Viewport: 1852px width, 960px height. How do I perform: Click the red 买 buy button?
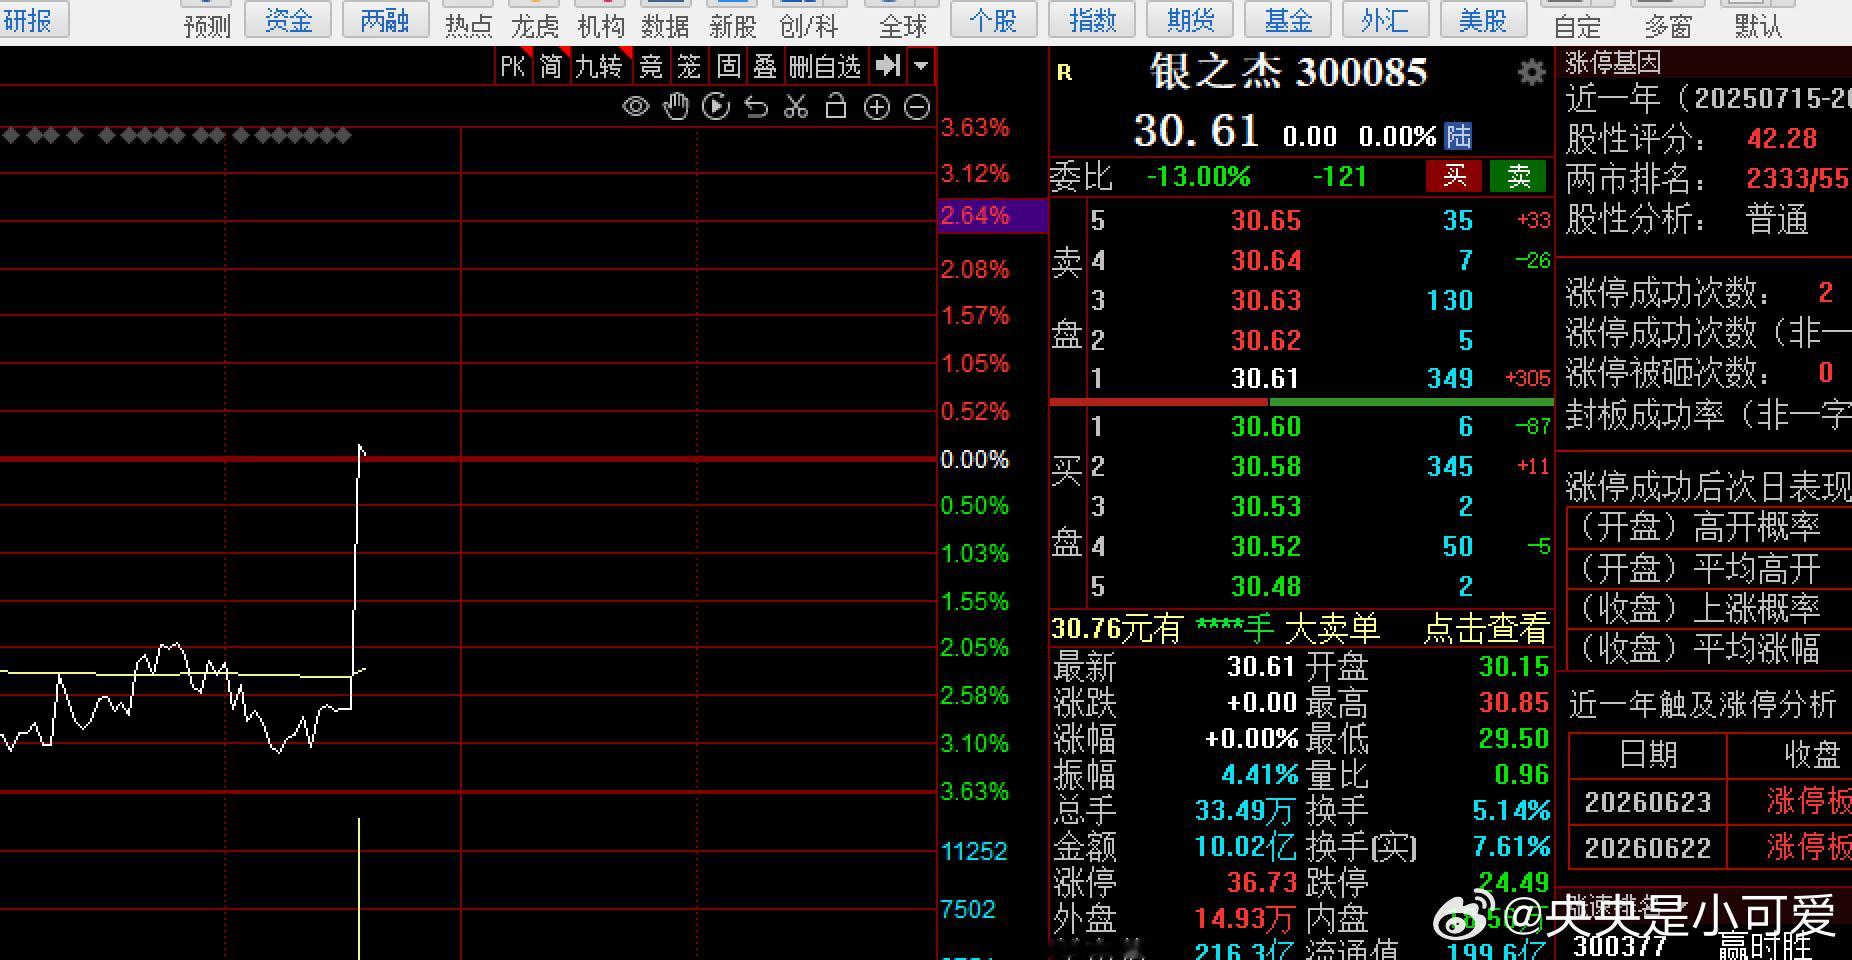tap(1455, 176)
